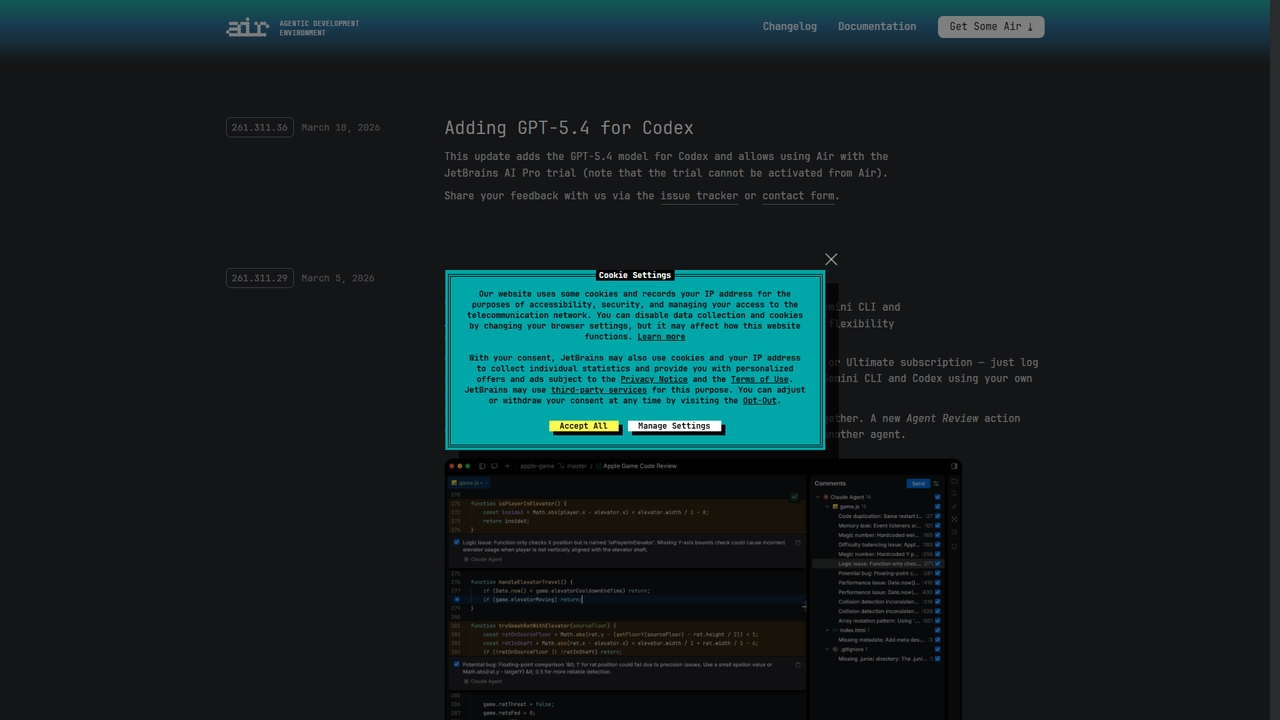Uncheck the Code duplication comment checkbox
Screen dimensions: 1280x720
pos(937,516)
